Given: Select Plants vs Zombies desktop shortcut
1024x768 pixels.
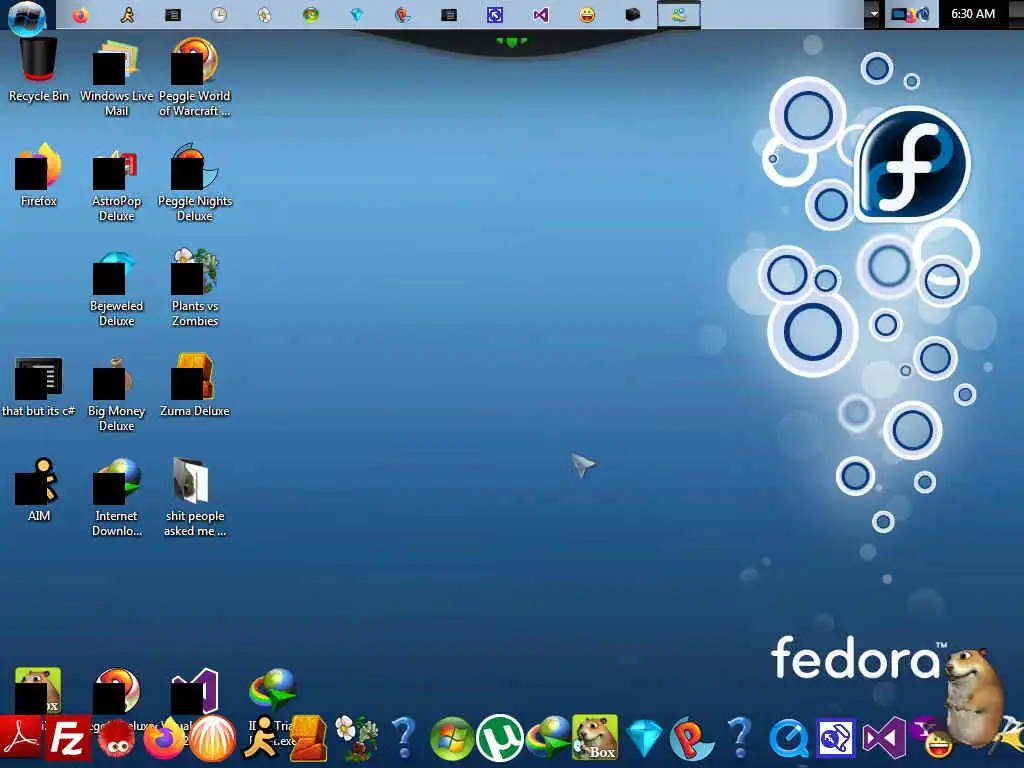Looking at the screenshot, I should [x=195, y=288].
